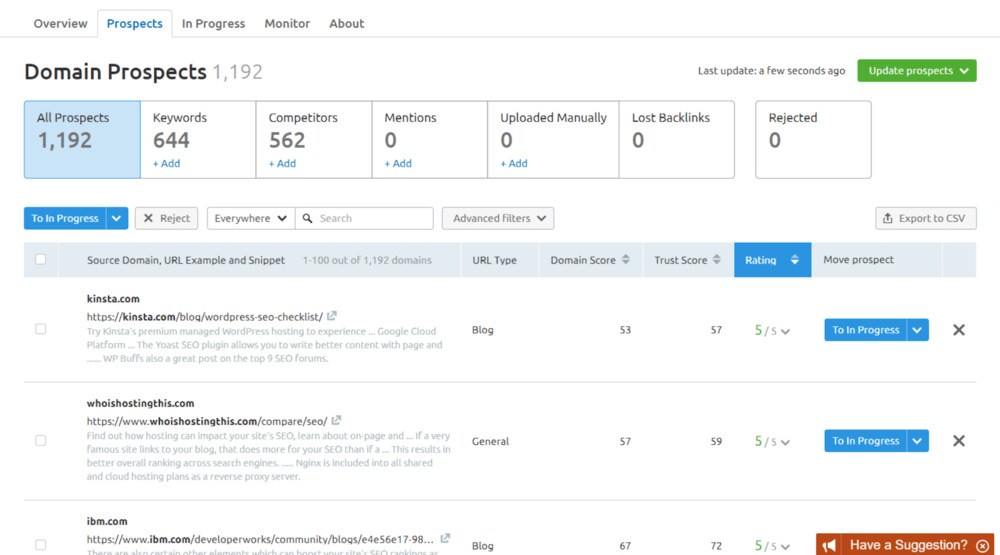The height and width of the screenshot is (555, 1000).
Task: Move whoishostingthis.com To In Progress
Action: tap(865, 441)
